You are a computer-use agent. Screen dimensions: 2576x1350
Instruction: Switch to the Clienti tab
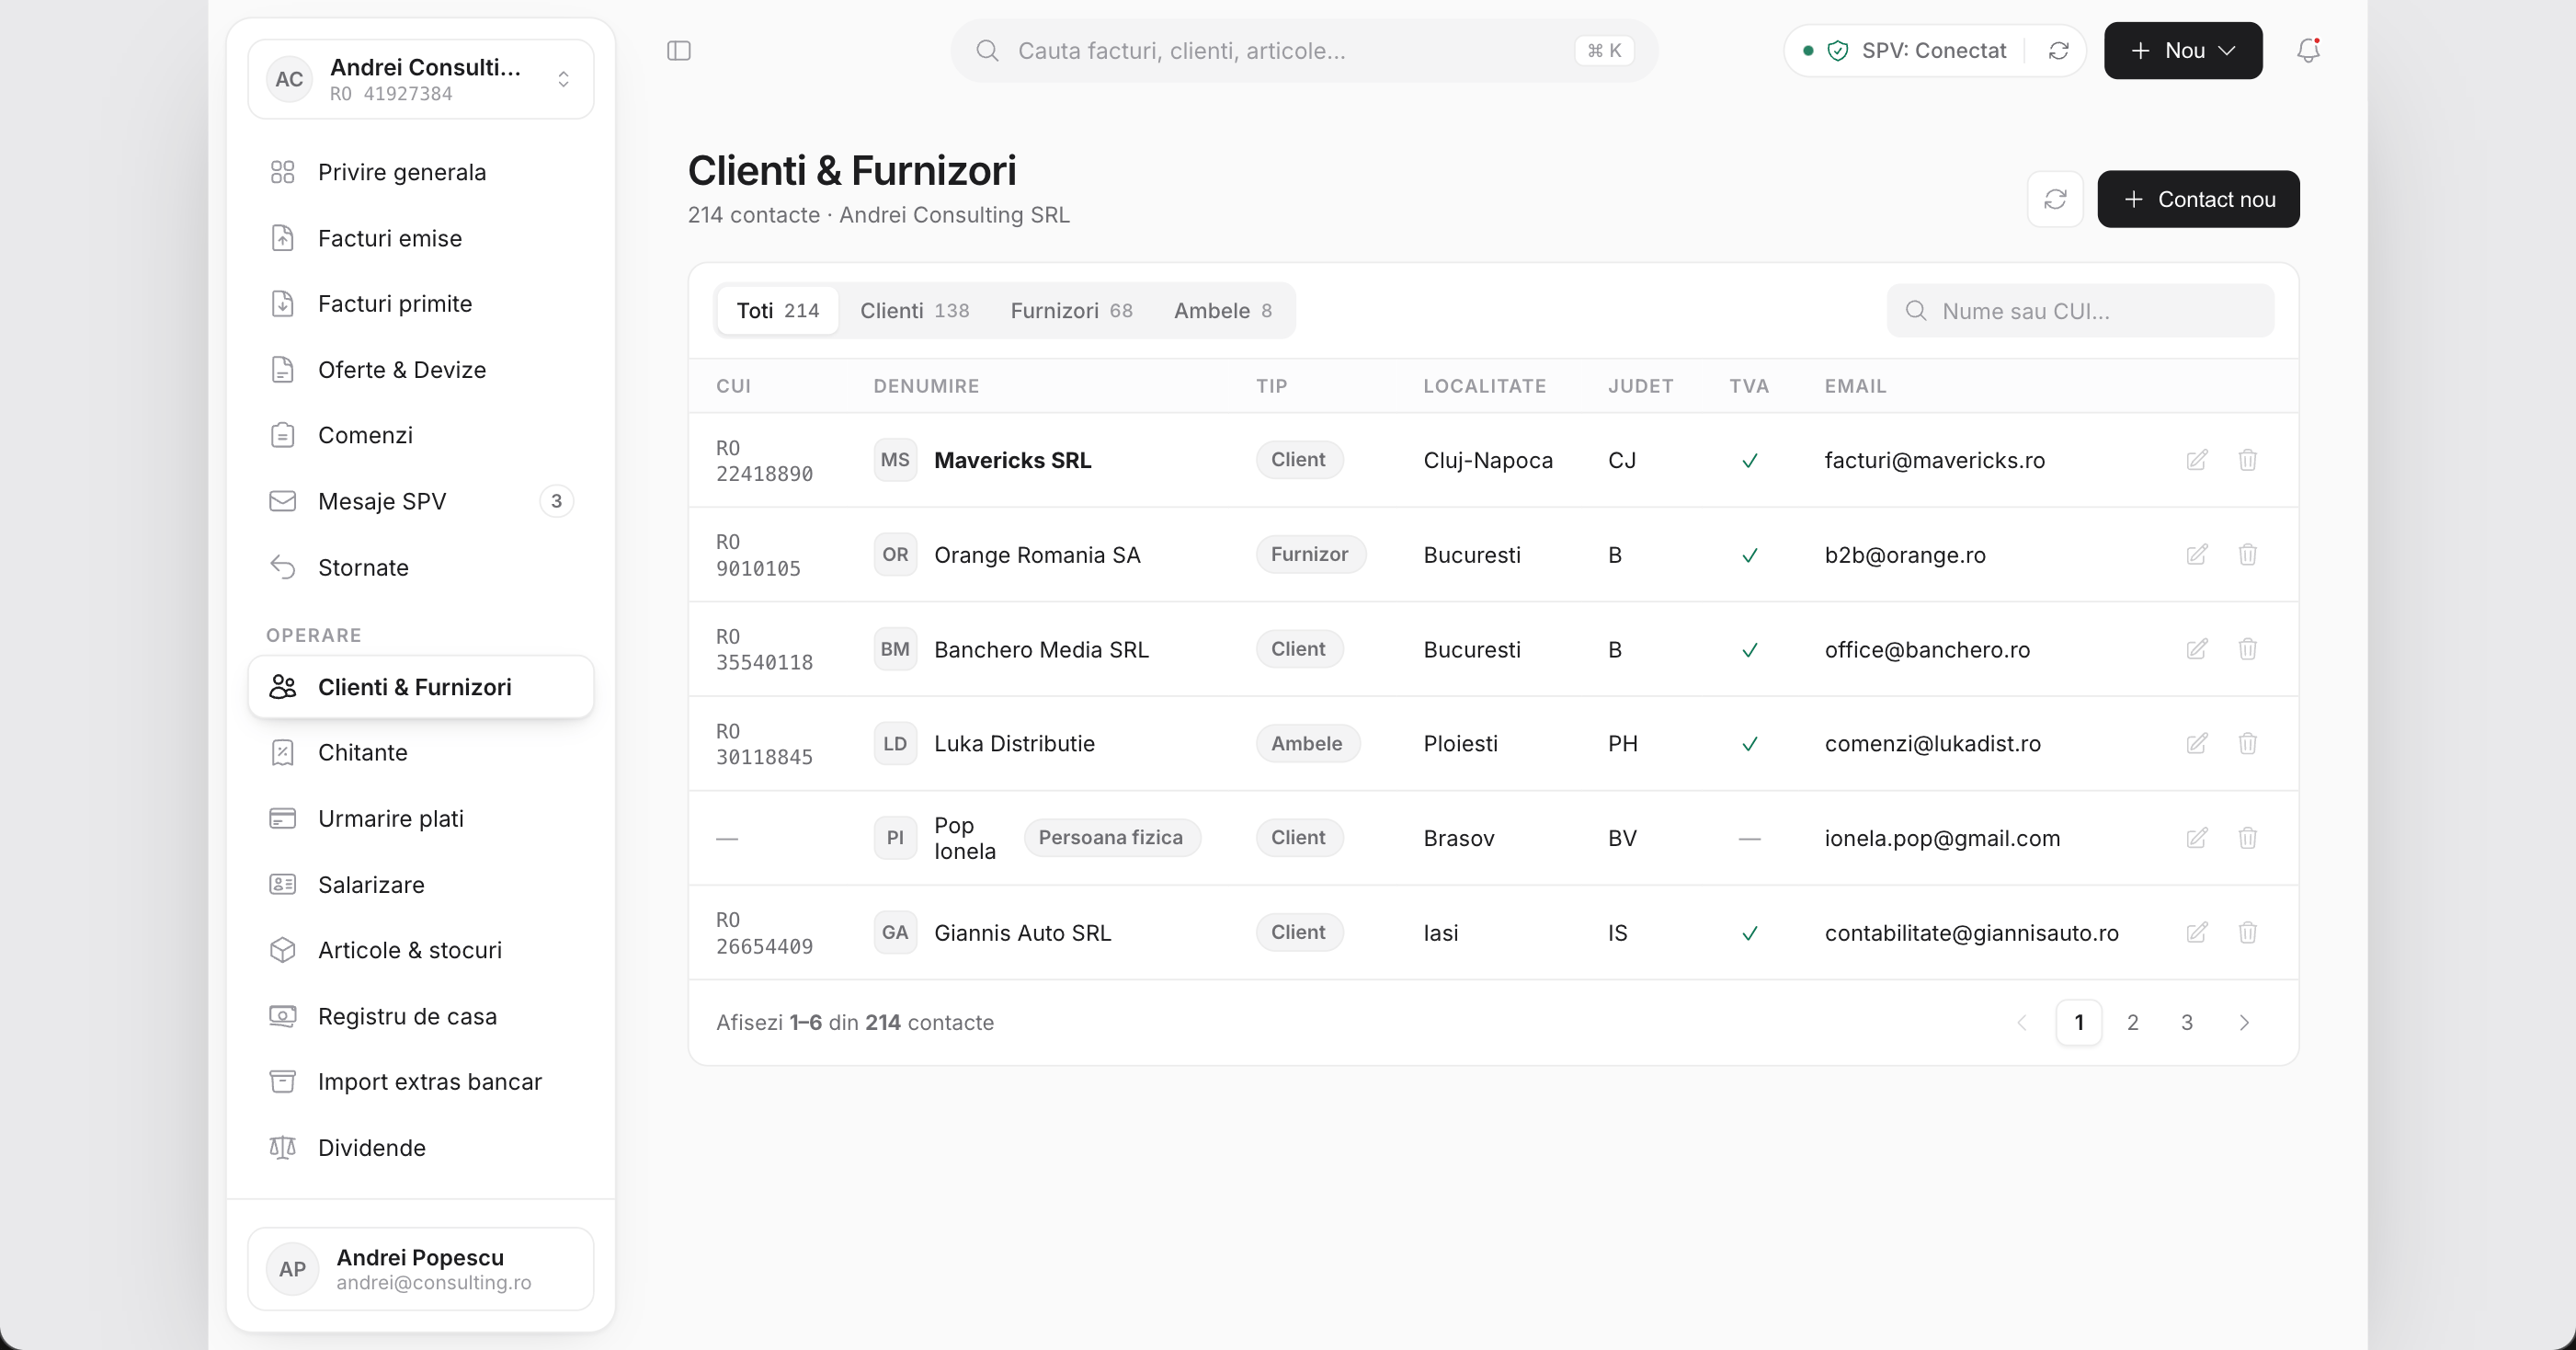click(x=914, y=311)
